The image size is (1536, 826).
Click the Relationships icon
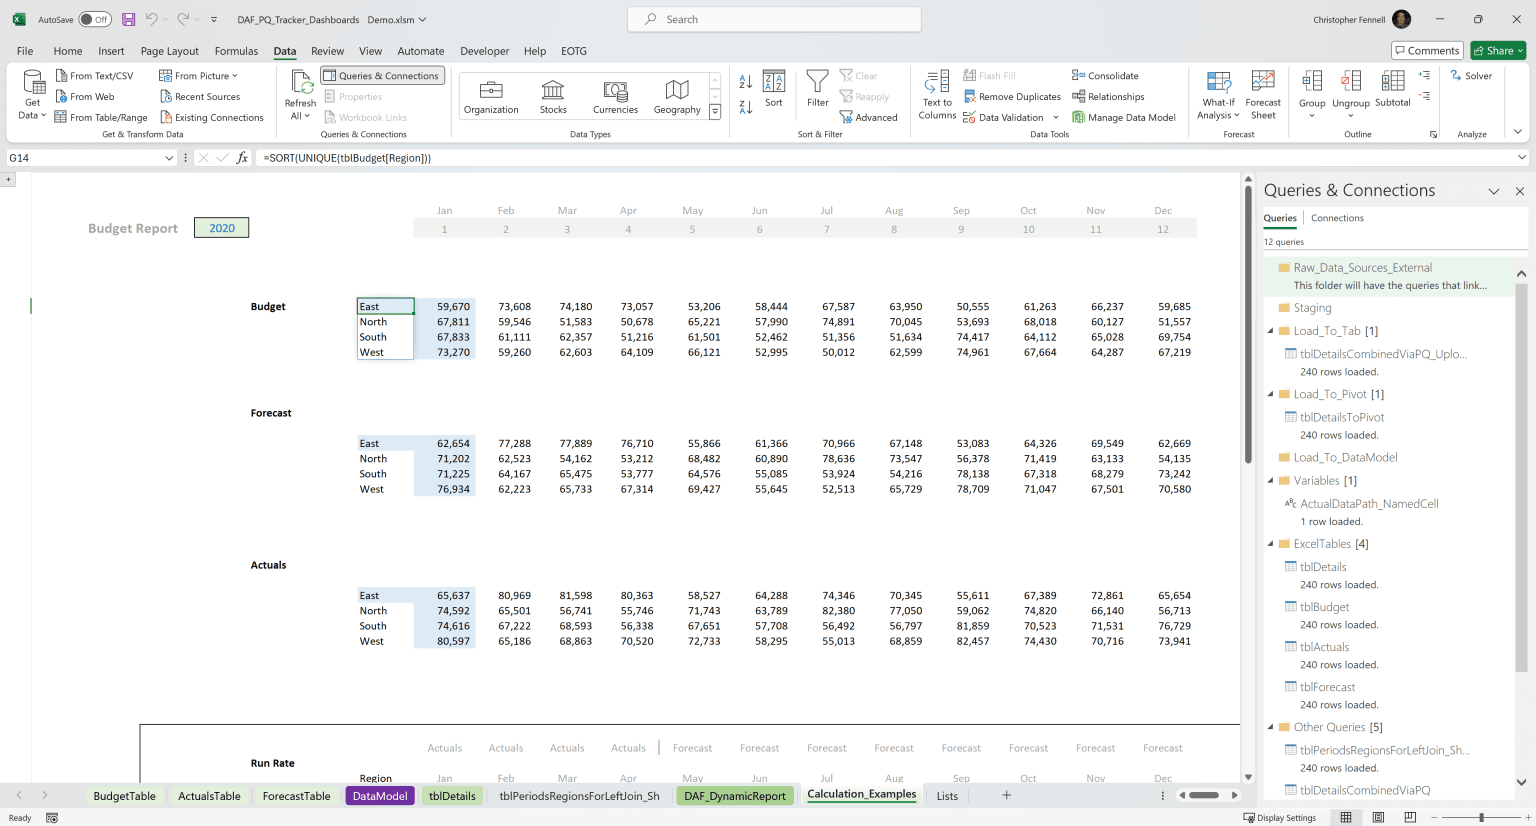1077,96
